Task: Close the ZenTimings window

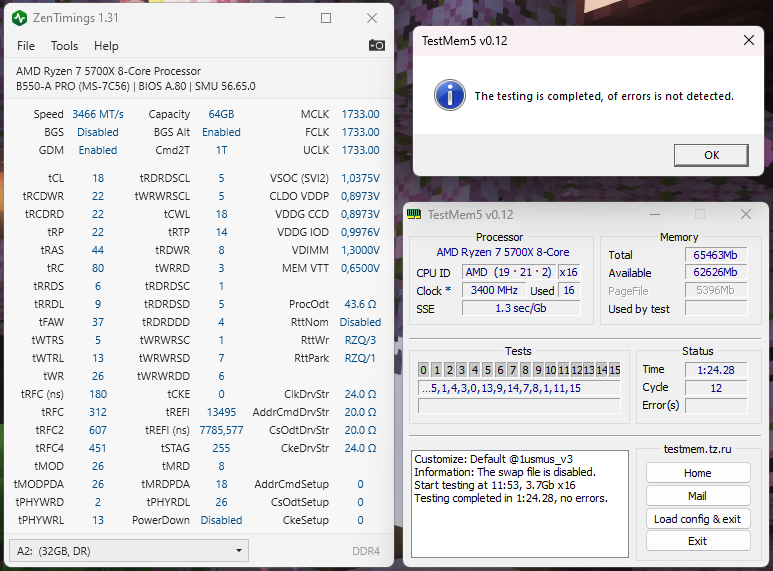Action: point(372,18)
